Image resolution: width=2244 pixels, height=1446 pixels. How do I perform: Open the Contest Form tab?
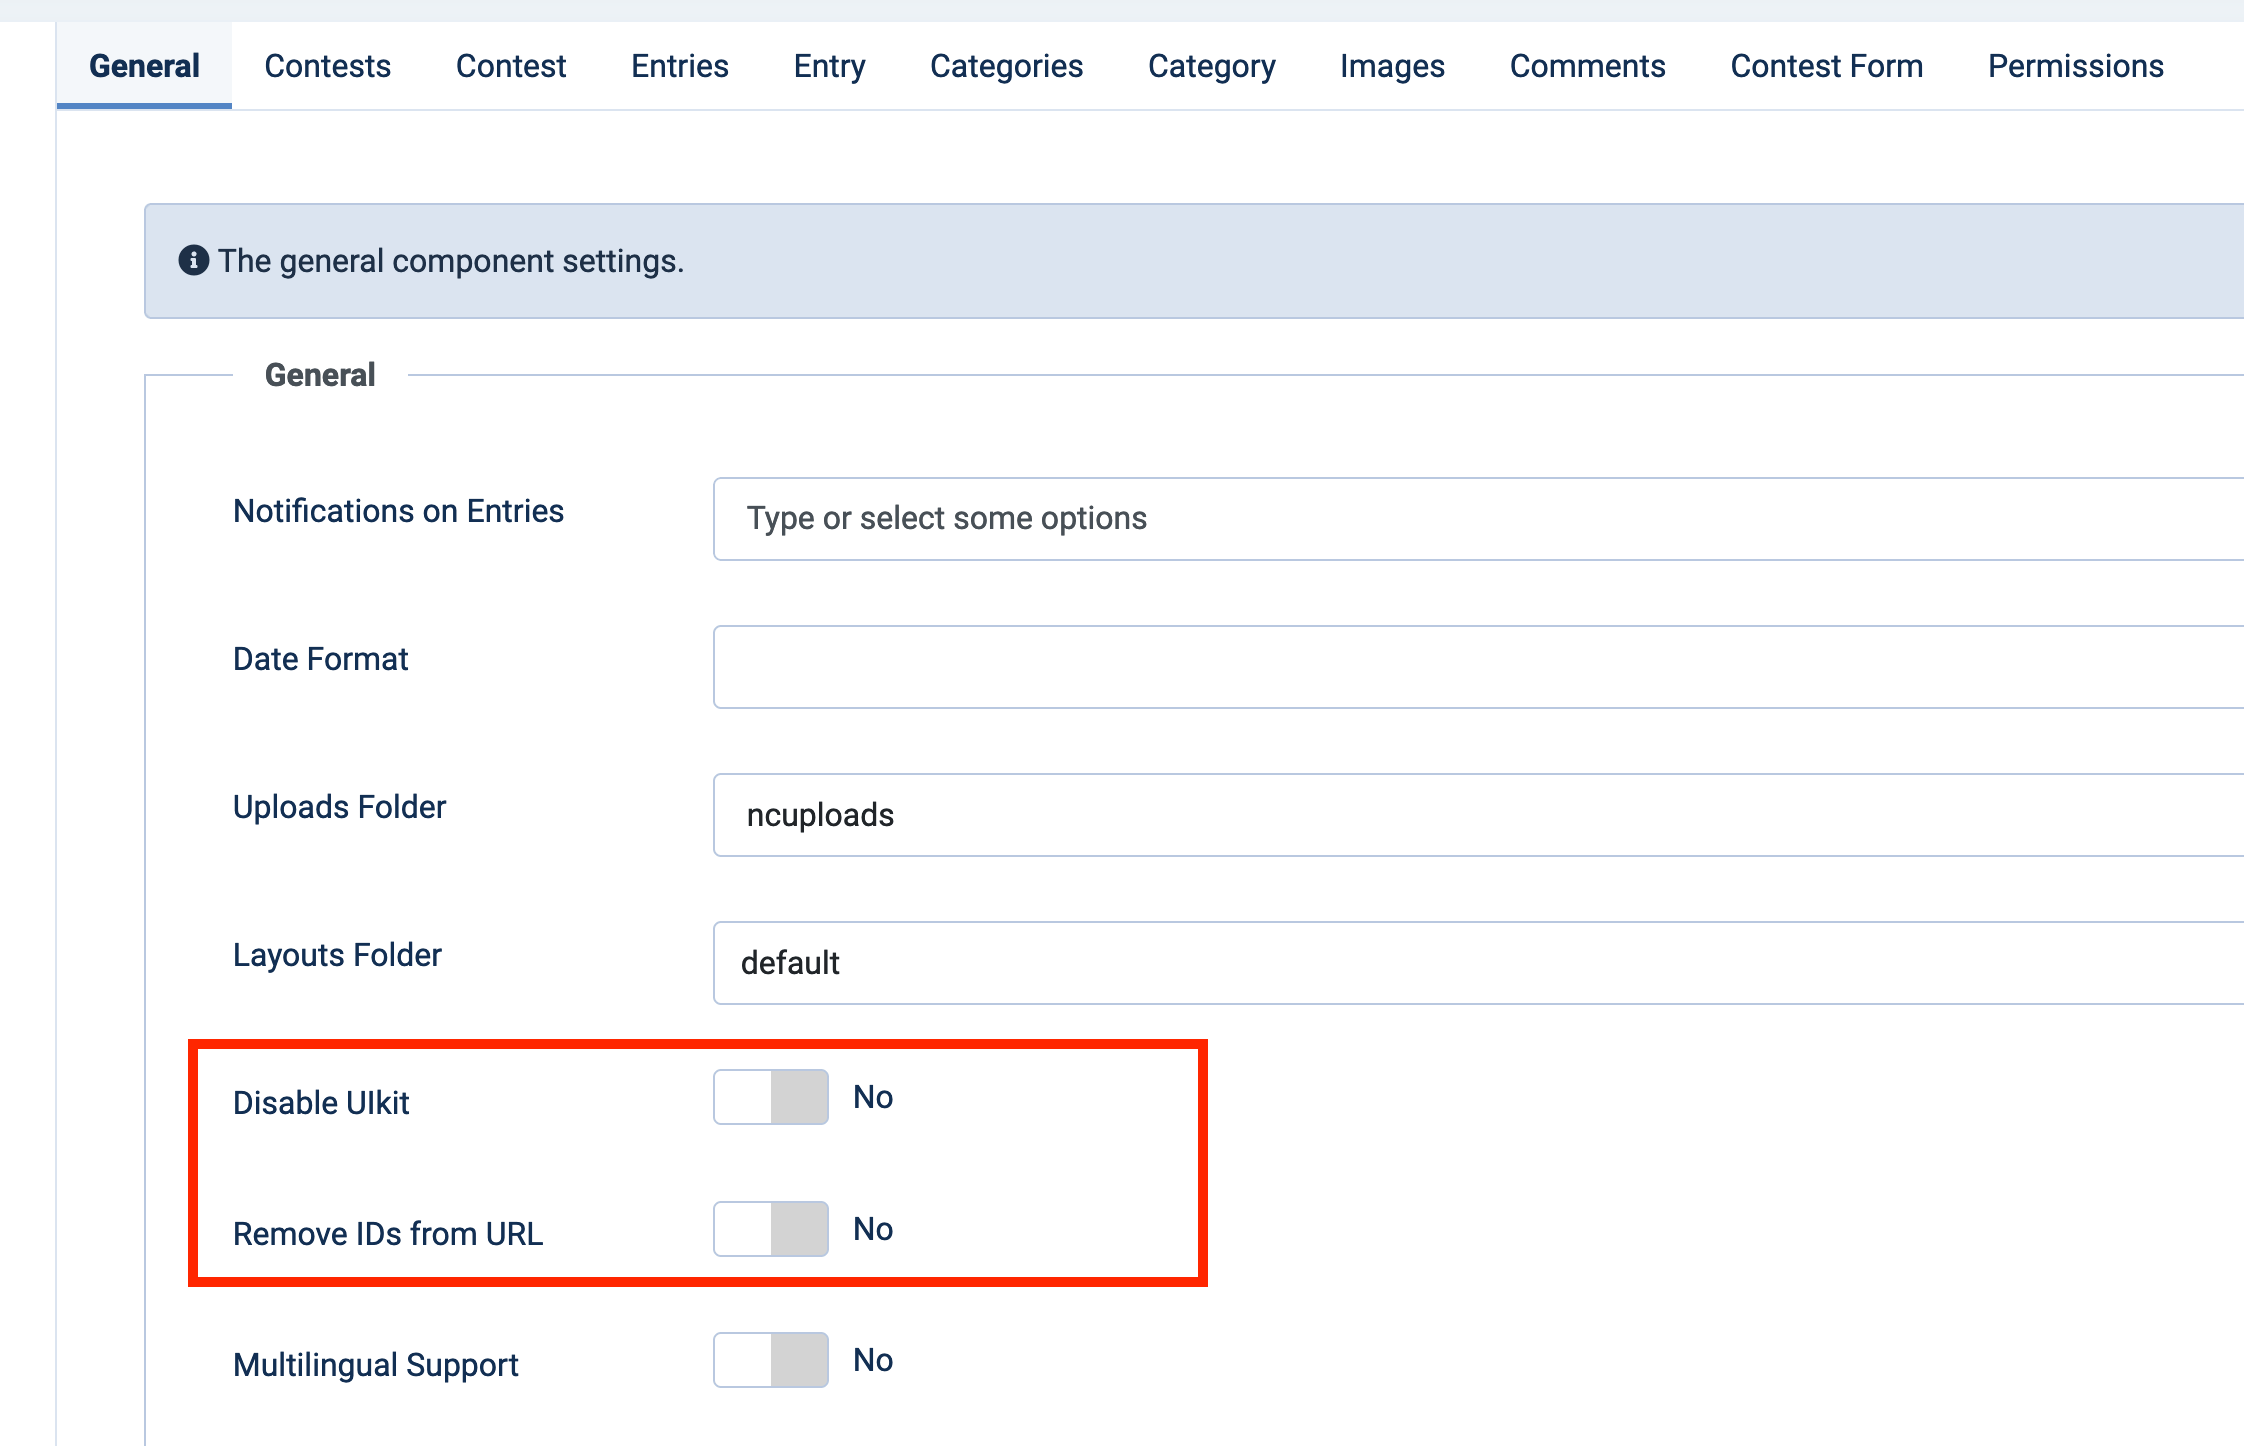tap(1826, 64)
